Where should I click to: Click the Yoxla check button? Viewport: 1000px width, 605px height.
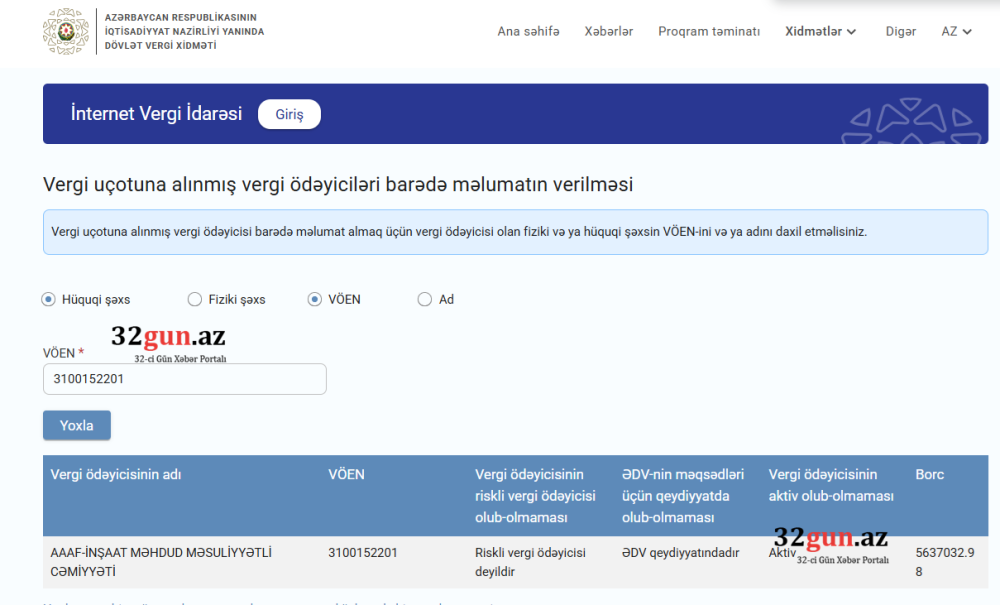(77, 425)
